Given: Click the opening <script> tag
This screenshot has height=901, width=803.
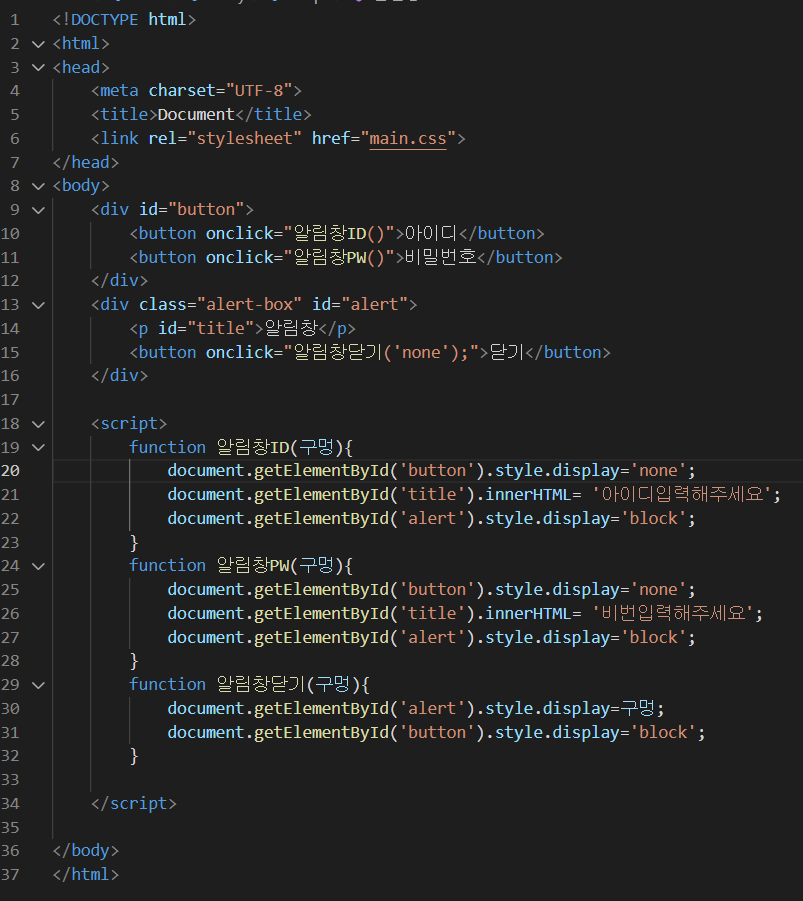Looking at the screenshot, I should 129,423.
